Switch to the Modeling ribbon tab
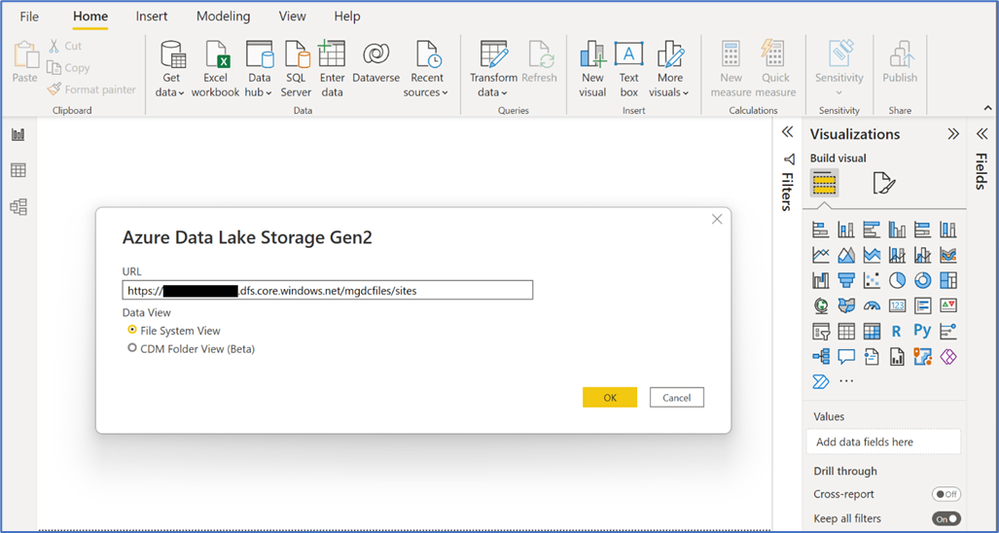 (x=223, y=17)
